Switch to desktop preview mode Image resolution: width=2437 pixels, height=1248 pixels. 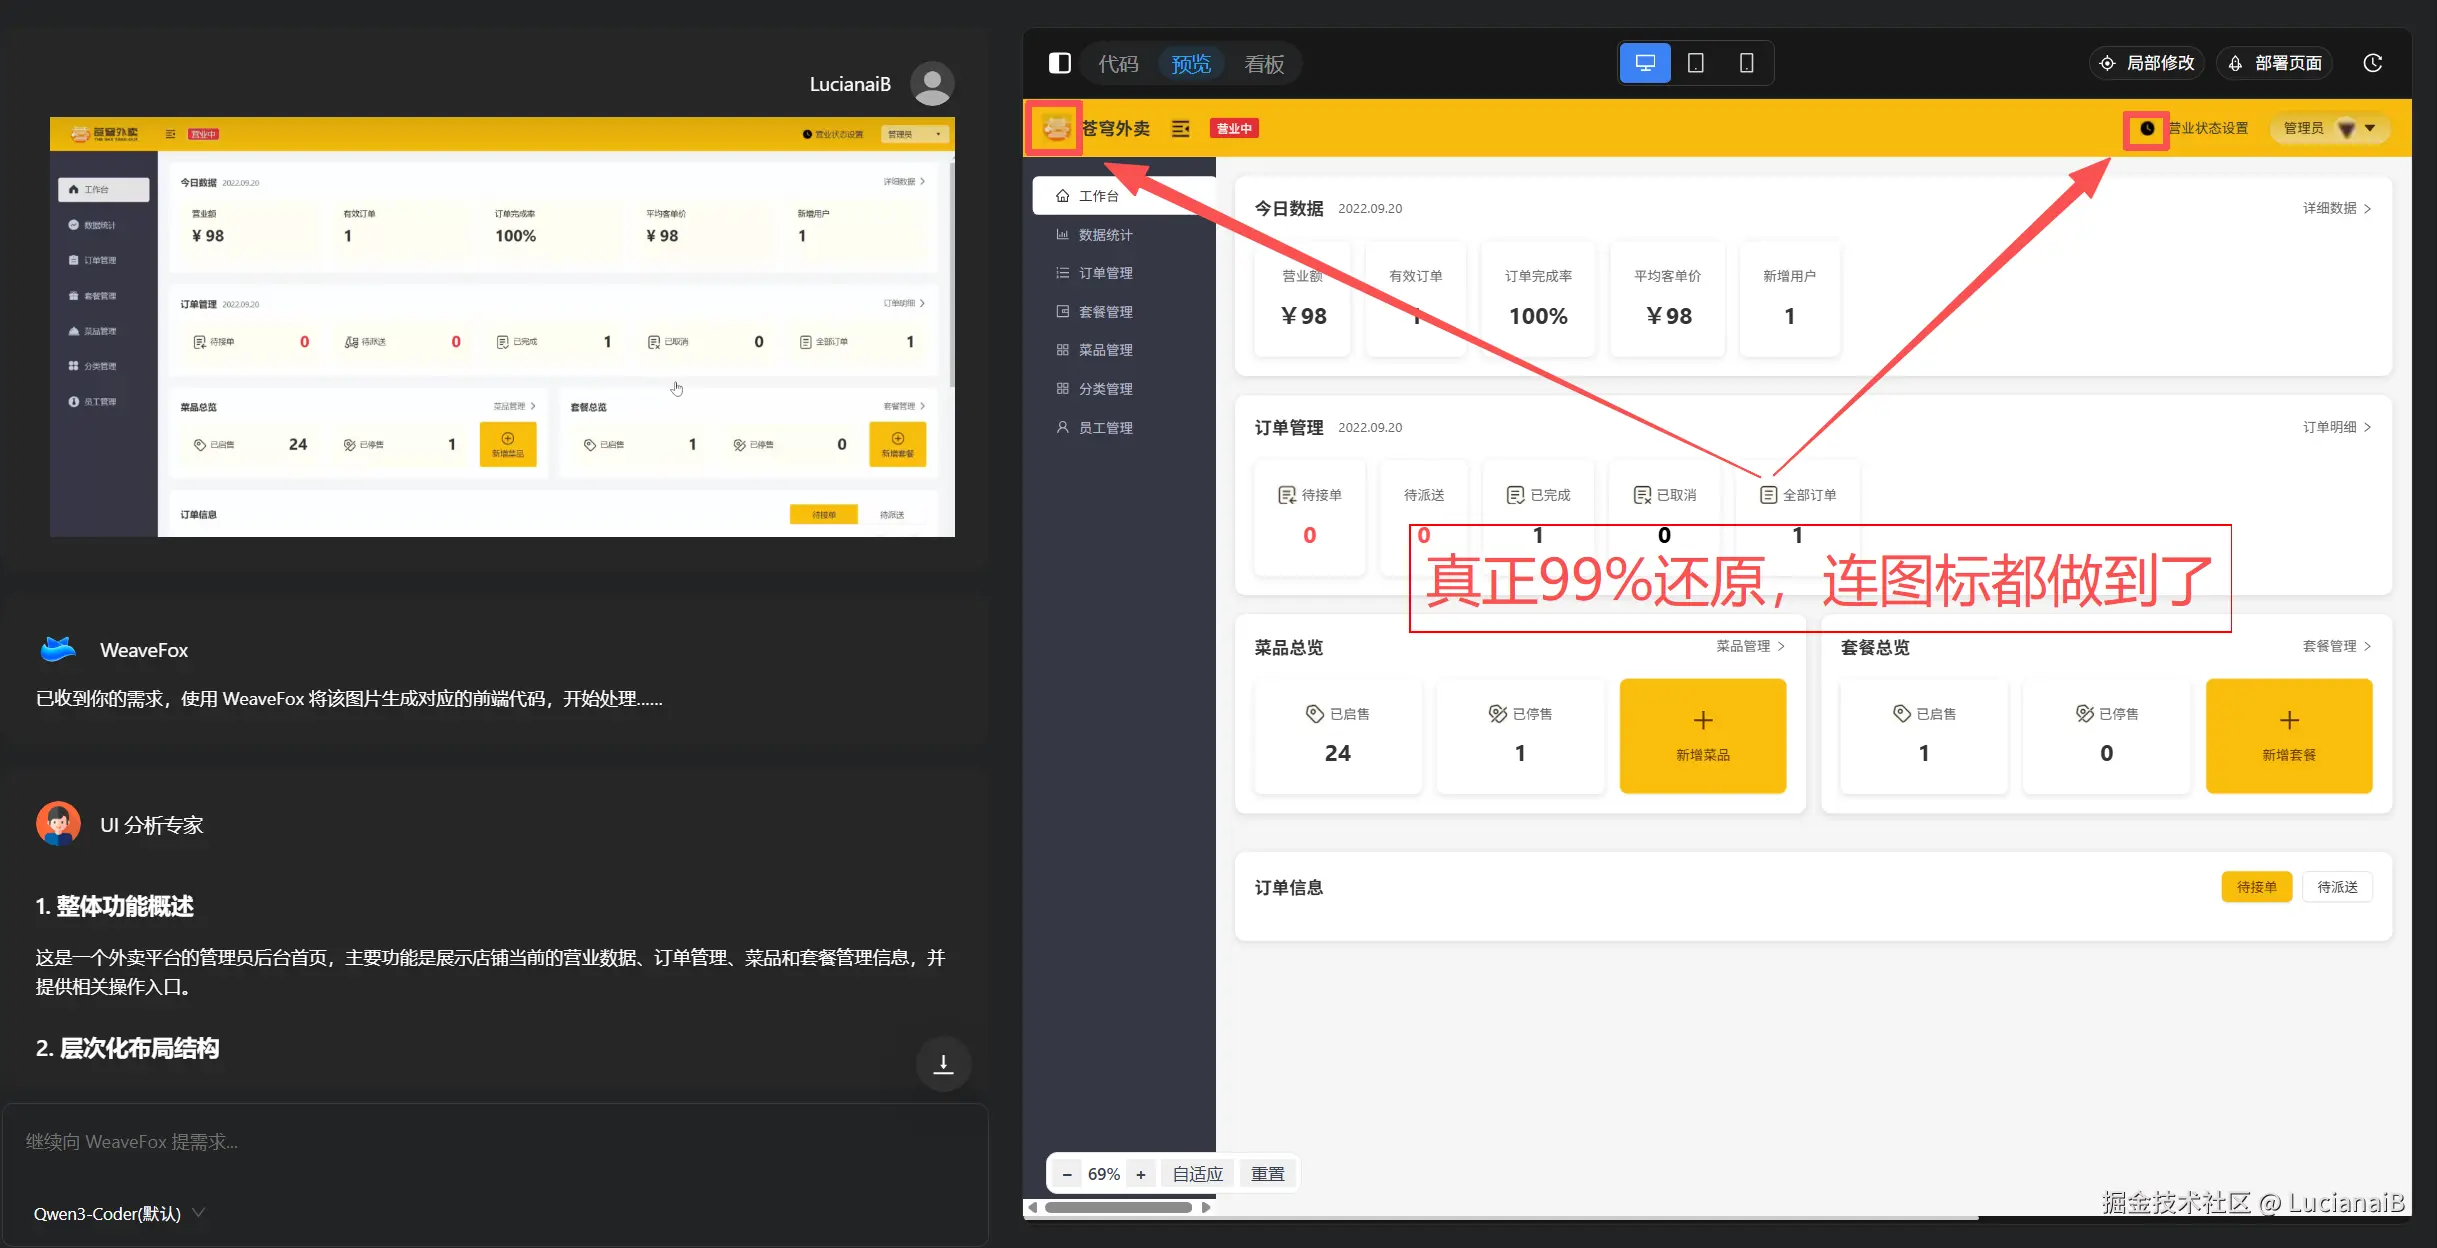tap(1645, 63)
